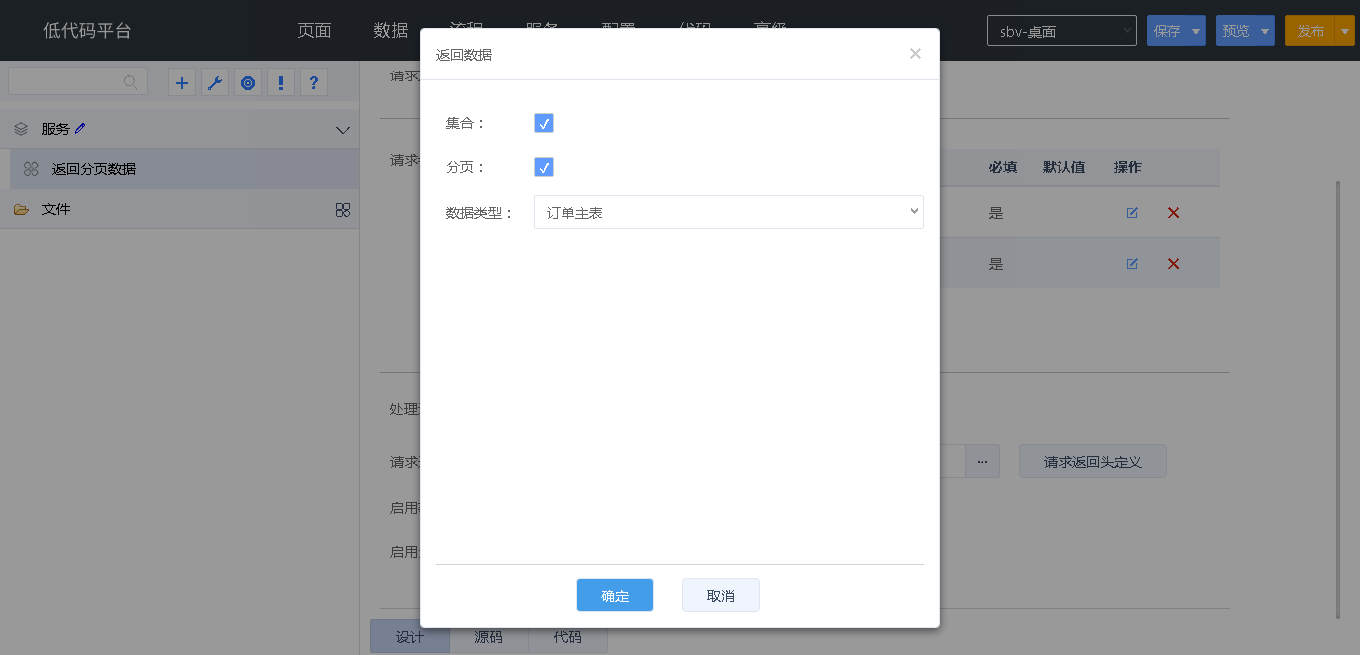The height and width of the screenshot is (655, 1360).
Task: Close the 返回数据 dialog with X
Action: tap(915, 54)
